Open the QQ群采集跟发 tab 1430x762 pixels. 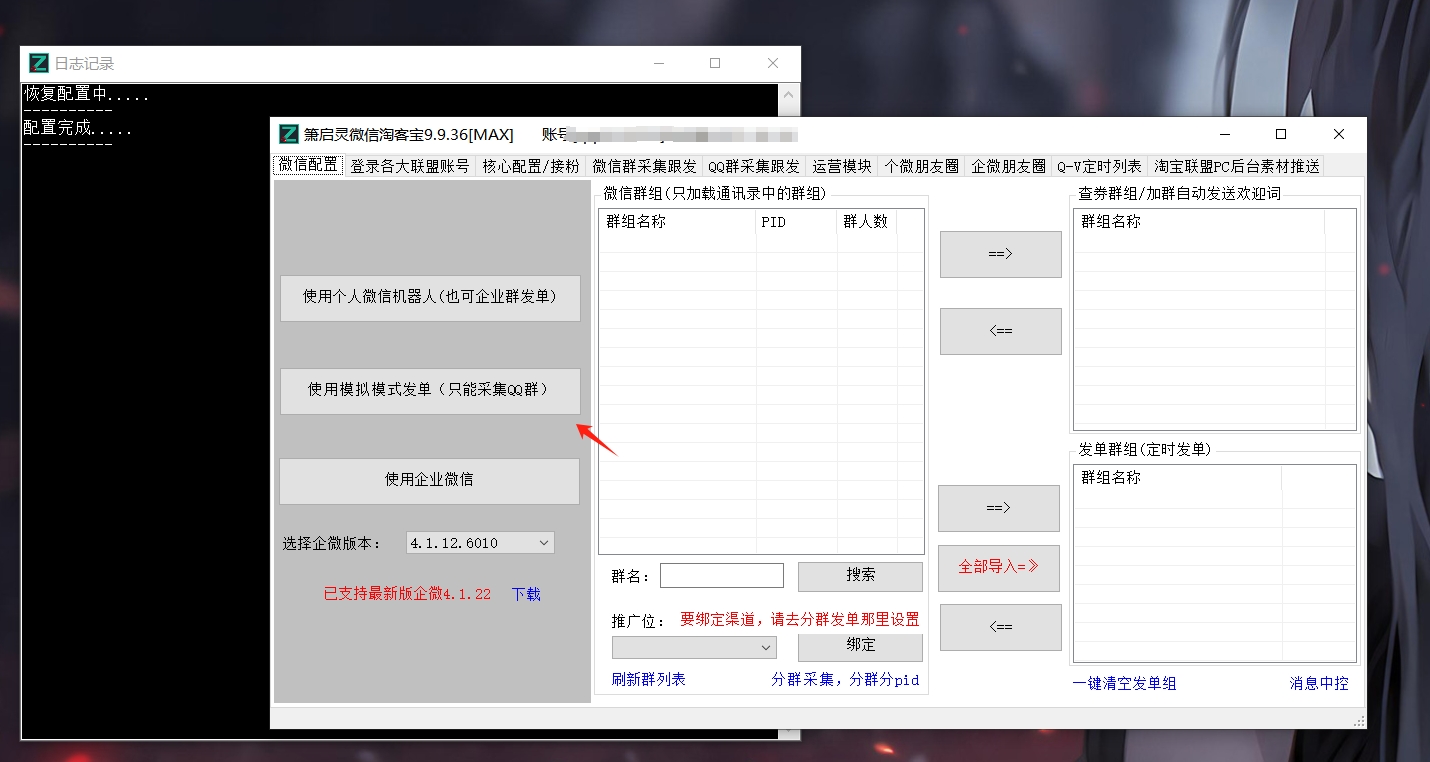click(x=754, y=166)
